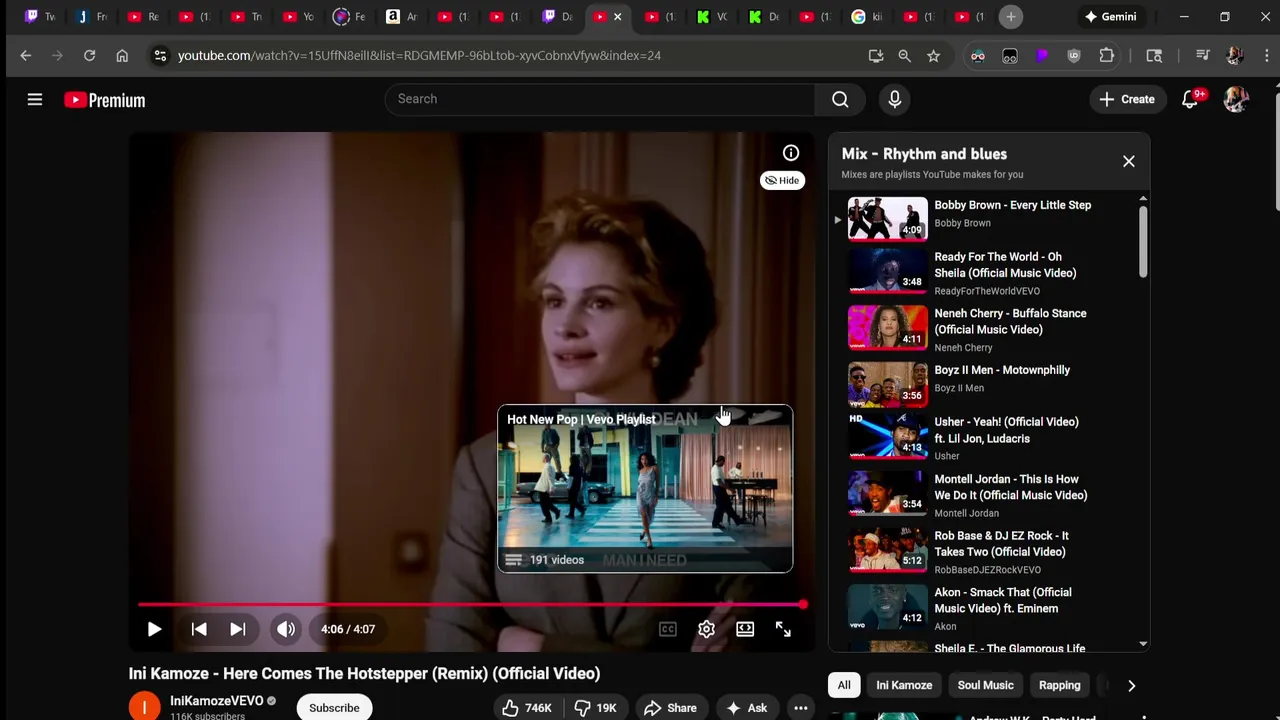Seek on the video progress bar
The image size is (1280, 720).
point(471,605)
